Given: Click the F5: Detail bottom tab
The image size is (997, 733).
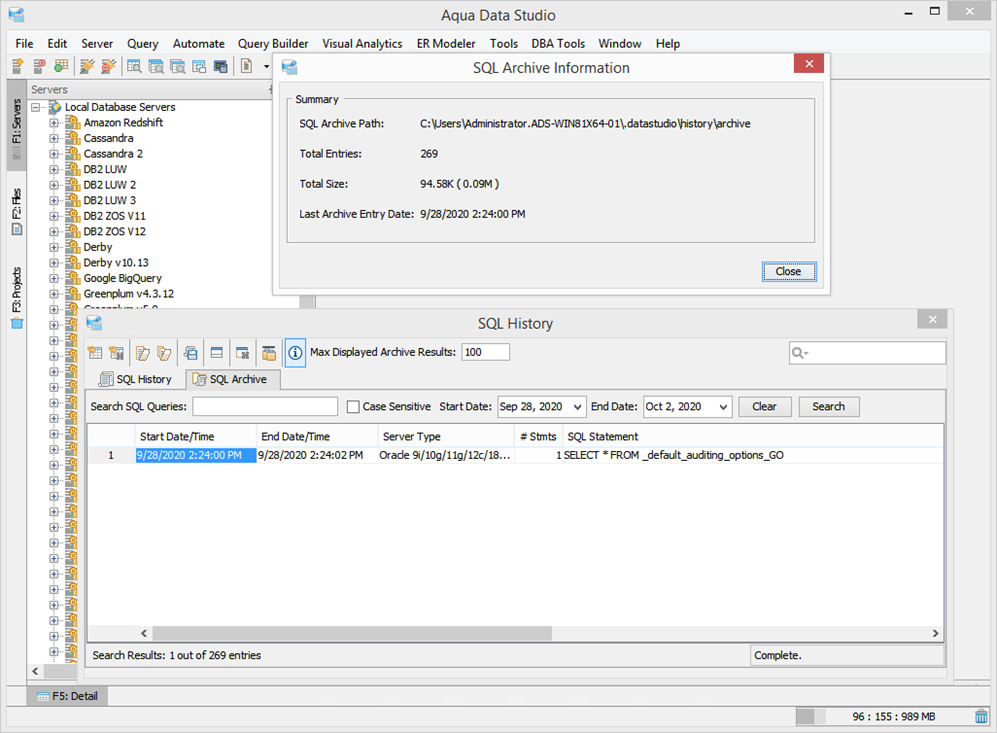Looking at the screenshot, I should [67, 696].
